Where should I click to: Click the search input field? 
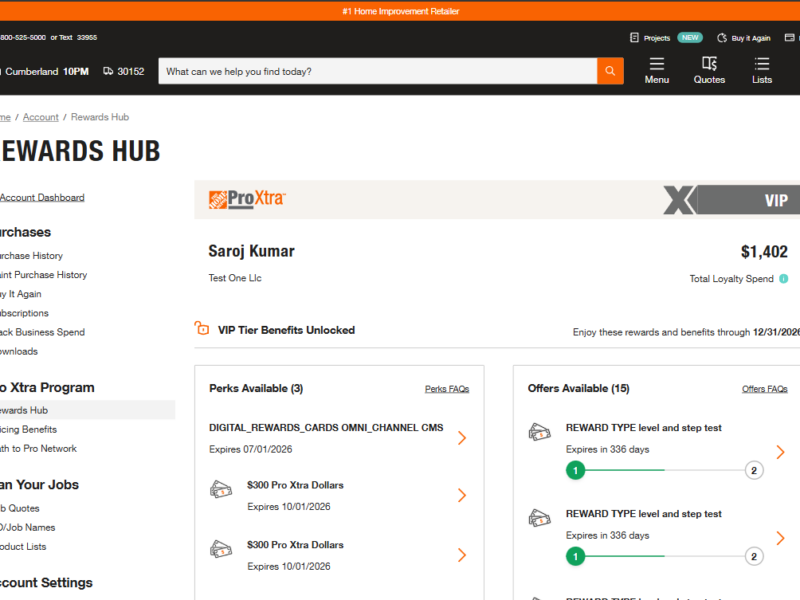coord(377,72)
